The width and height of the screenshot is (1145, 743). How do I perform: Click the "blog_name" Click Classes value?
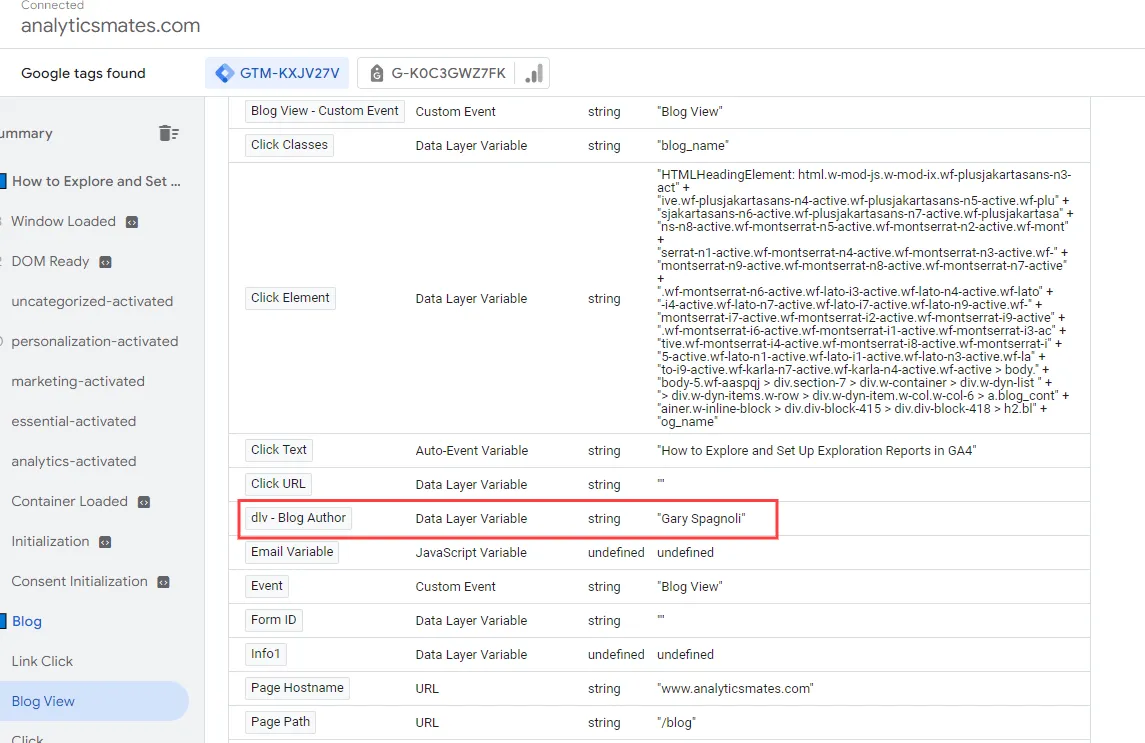(693, 146)
